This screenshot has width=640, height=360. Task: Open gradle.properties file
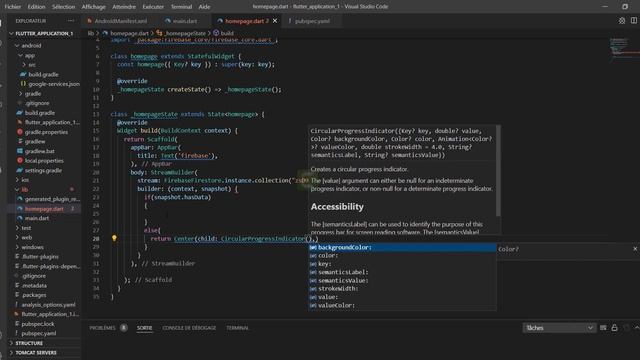click(x=46, y=132)
